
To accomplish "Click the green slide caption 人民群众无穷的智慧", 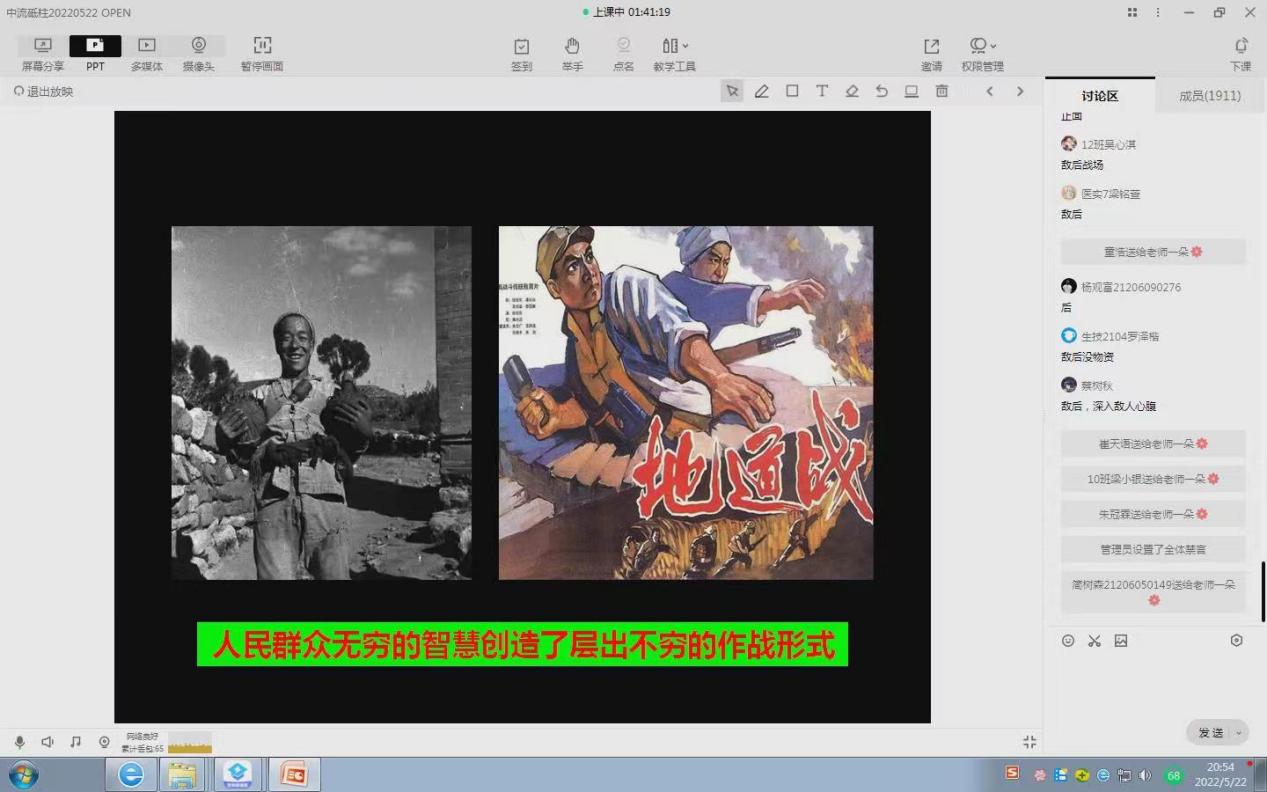I will coord(522,645).
